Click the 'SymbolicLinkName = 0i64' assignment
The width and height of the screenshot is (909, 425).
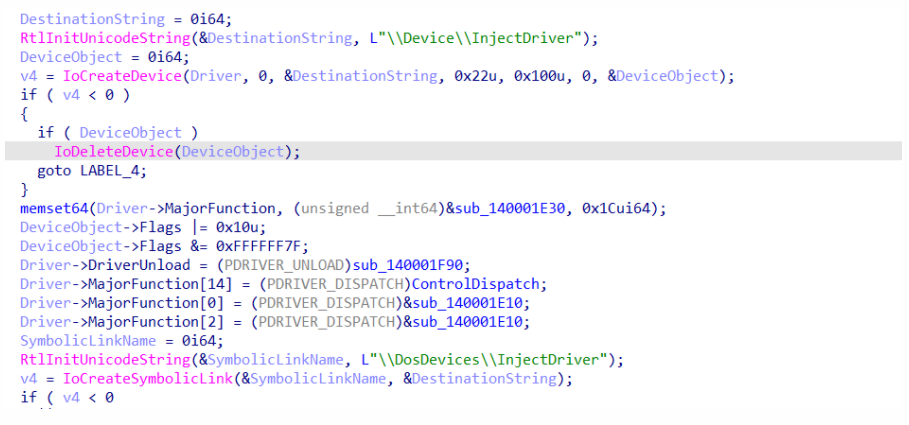click(x=122, y=341)
